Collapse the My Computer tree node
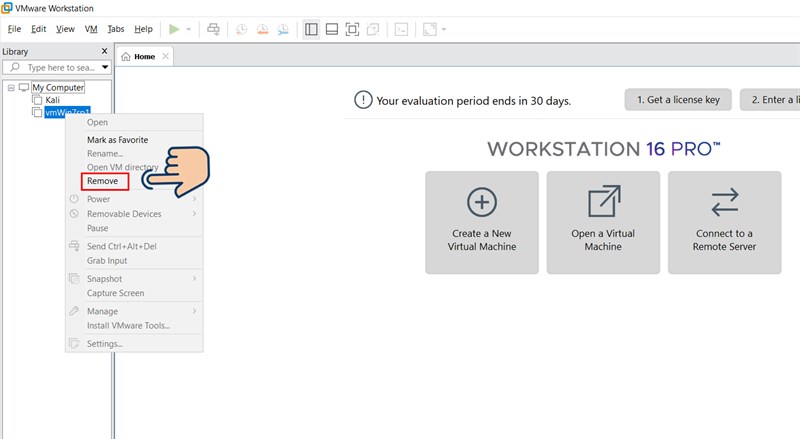The height and width of the screenshot is (439, 800). click(x=10, y=88)
